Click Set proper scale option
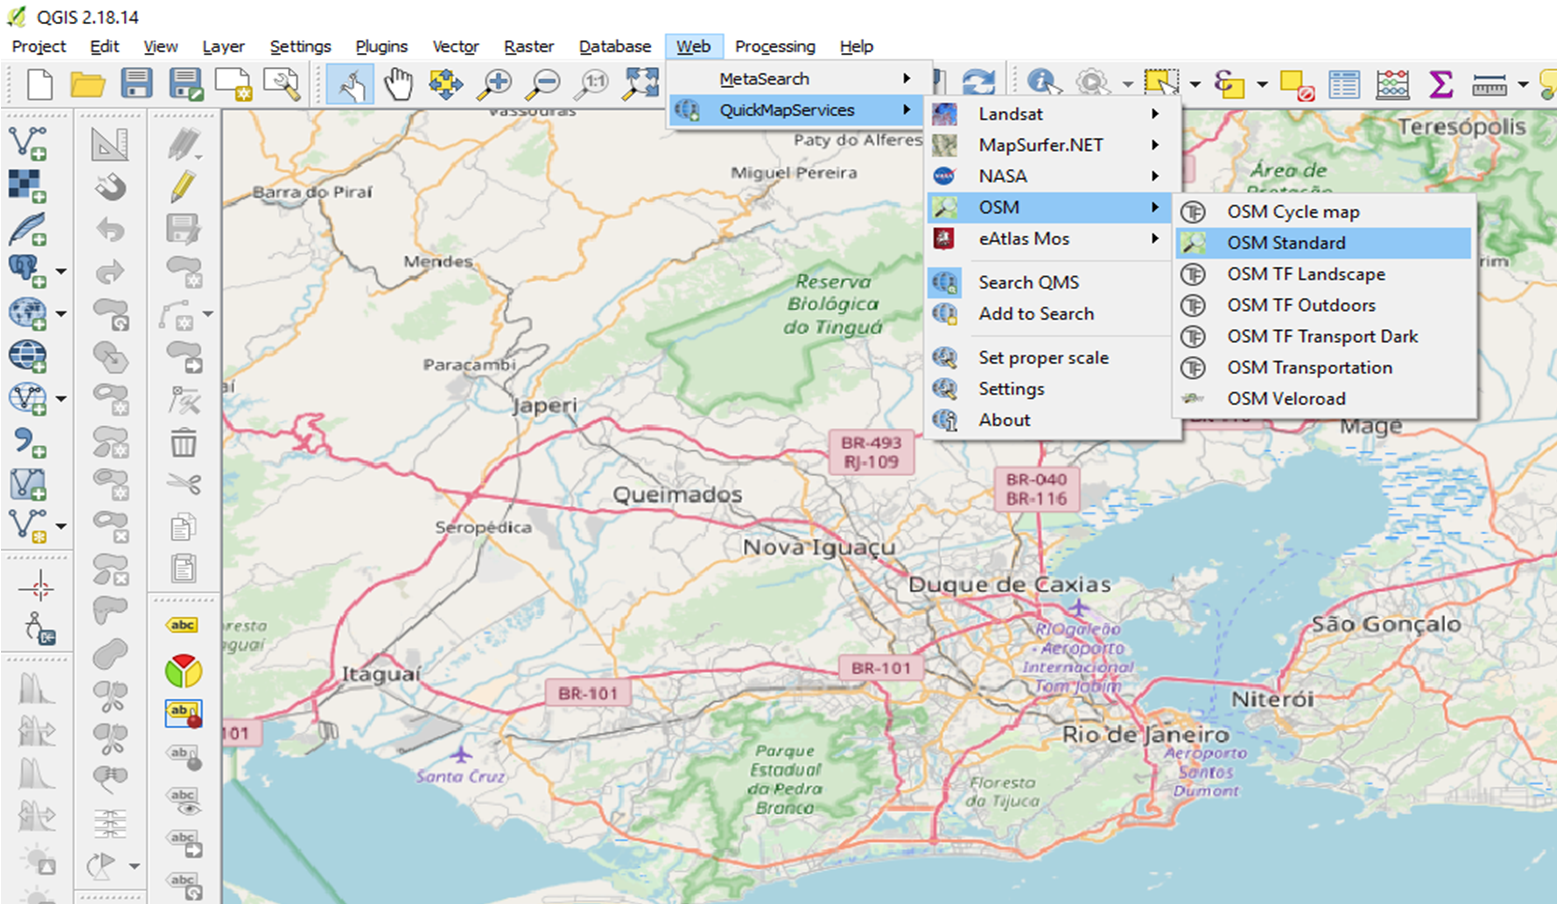This screenshot has width=1558, height=905. coord(1043,358)
